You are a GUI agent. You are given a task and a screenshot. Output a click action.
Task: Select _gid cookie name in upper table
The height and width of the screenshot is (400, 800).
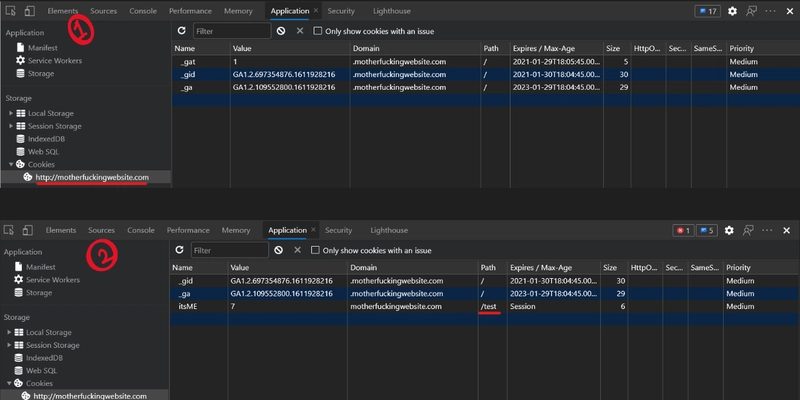(187, 74)
